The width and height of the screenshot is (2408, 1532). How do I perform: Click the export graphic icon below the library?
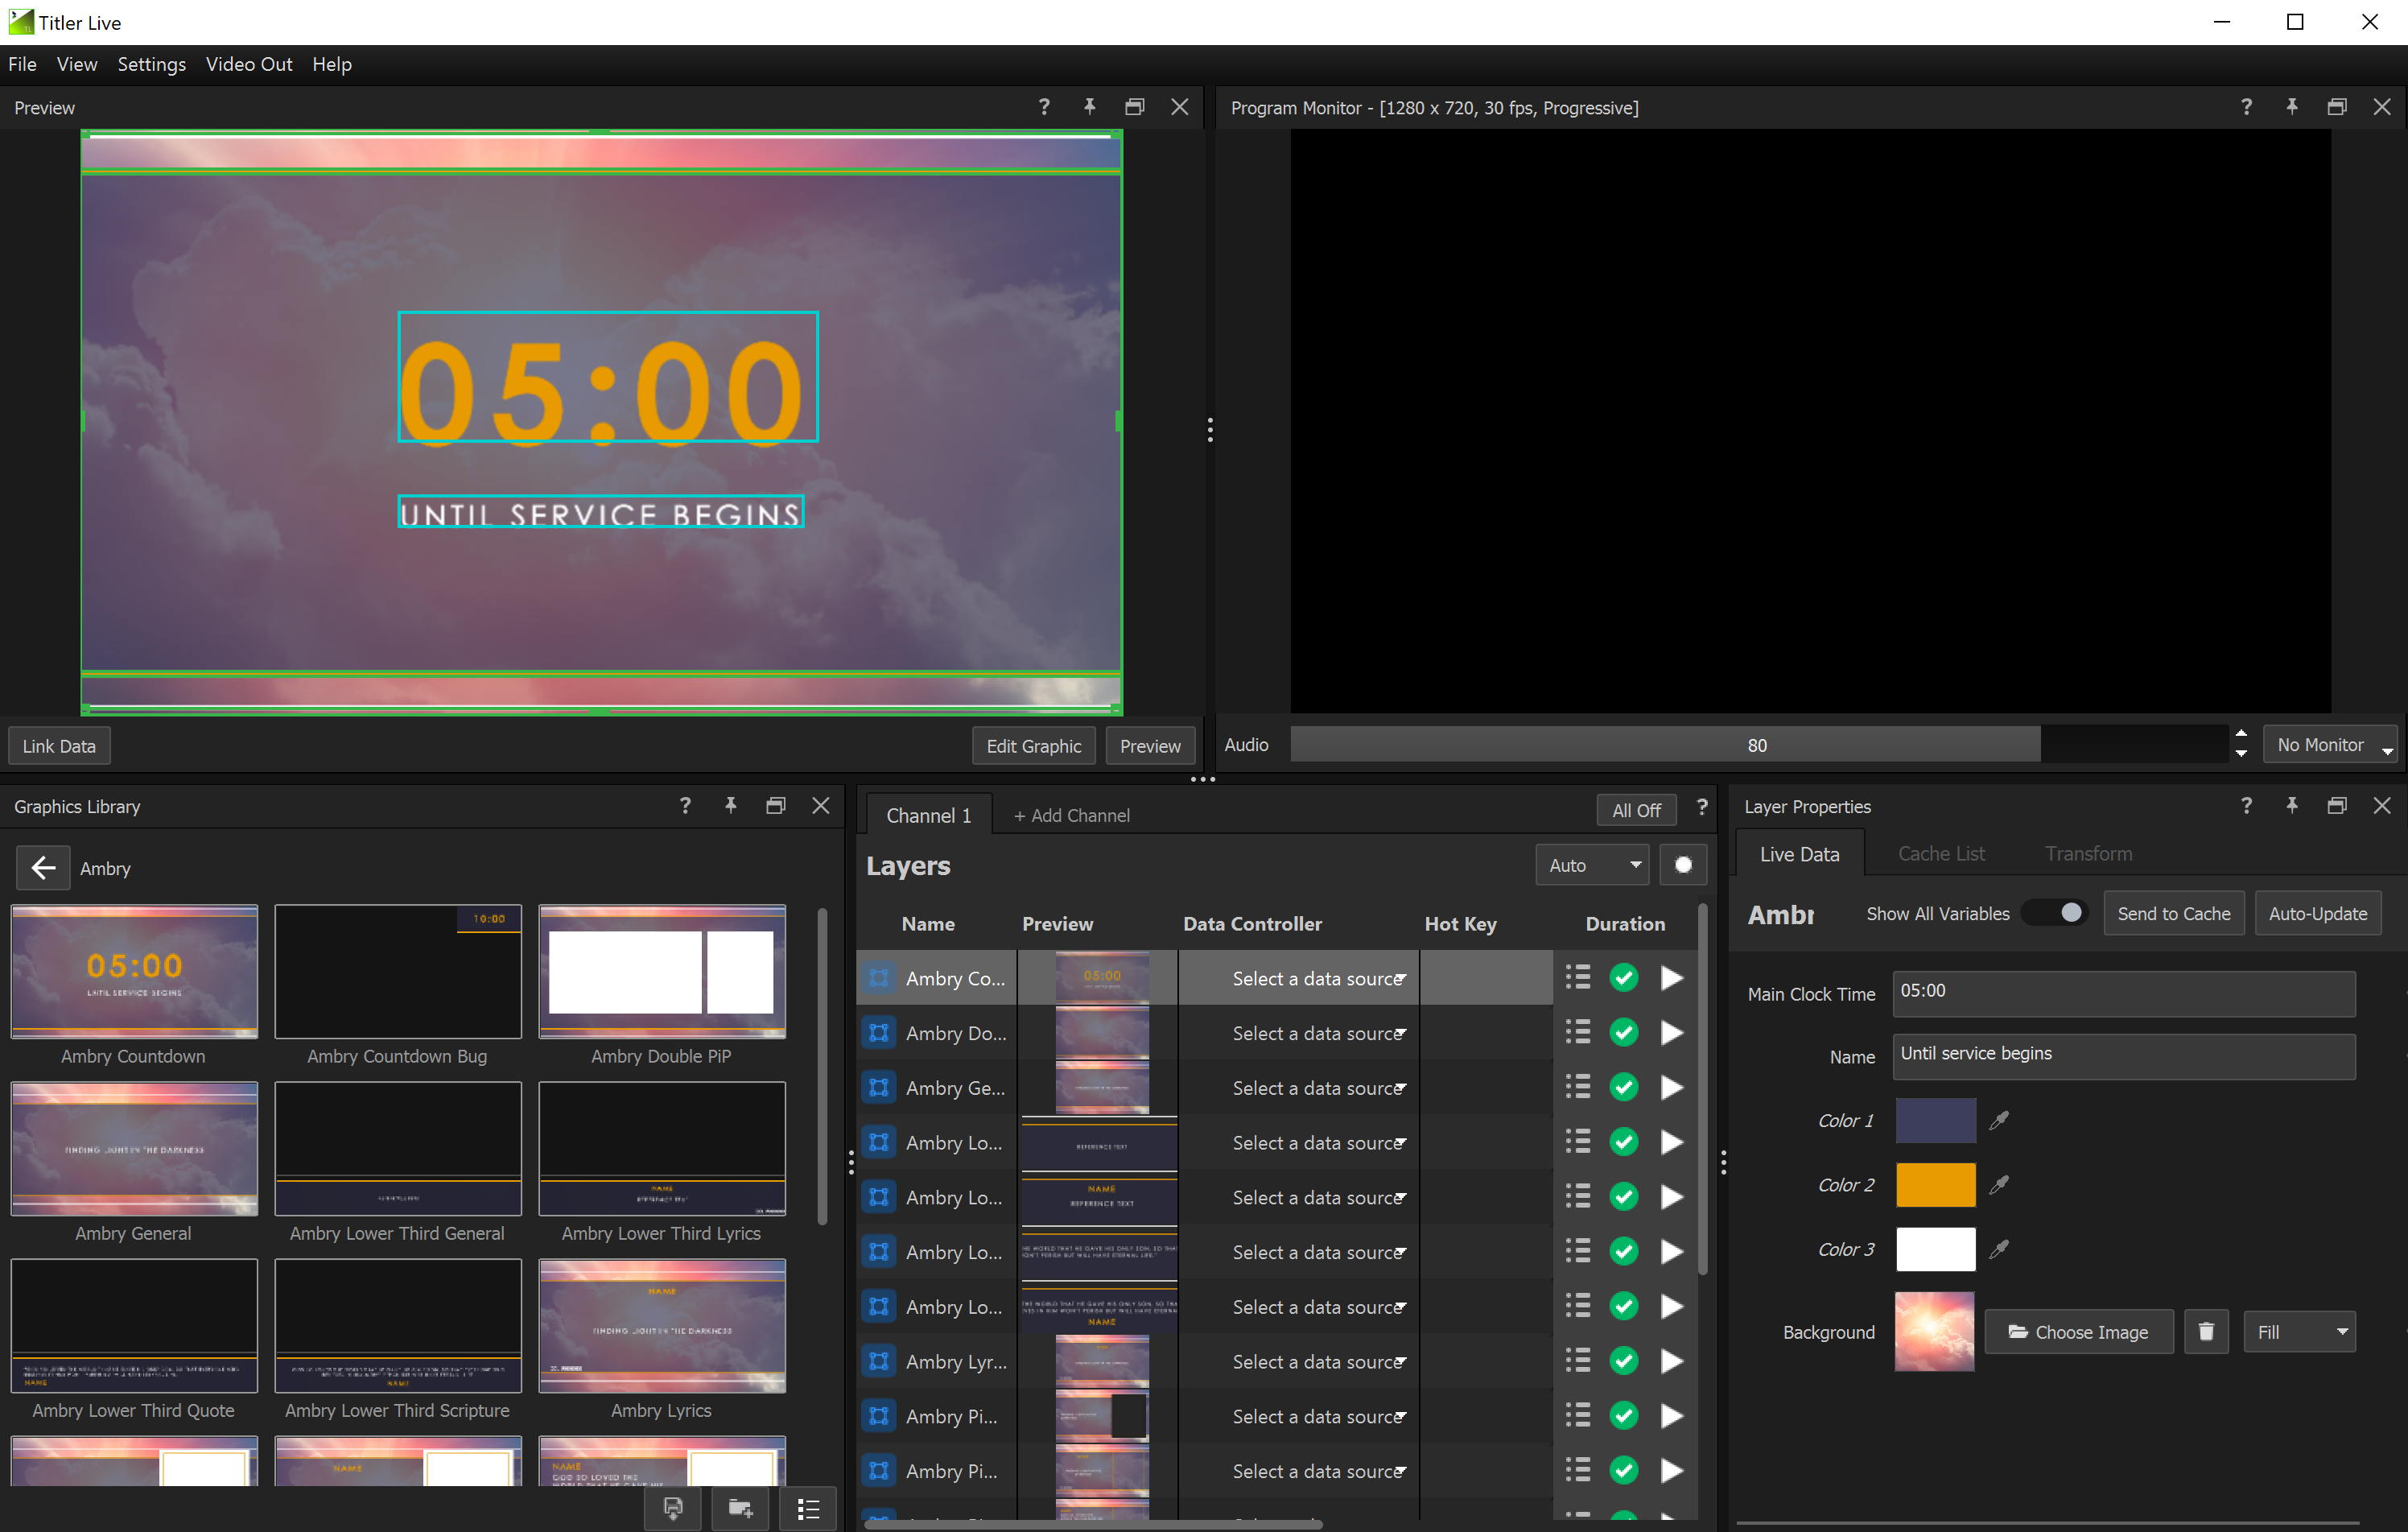pos(672,1508)
